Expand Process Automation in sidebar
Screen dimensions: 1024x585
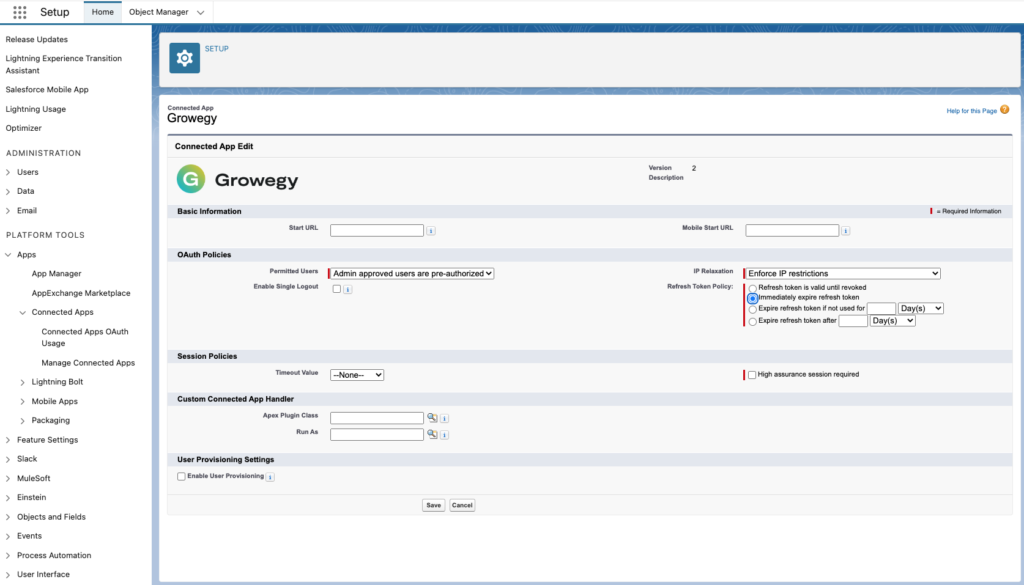(8, 556)
